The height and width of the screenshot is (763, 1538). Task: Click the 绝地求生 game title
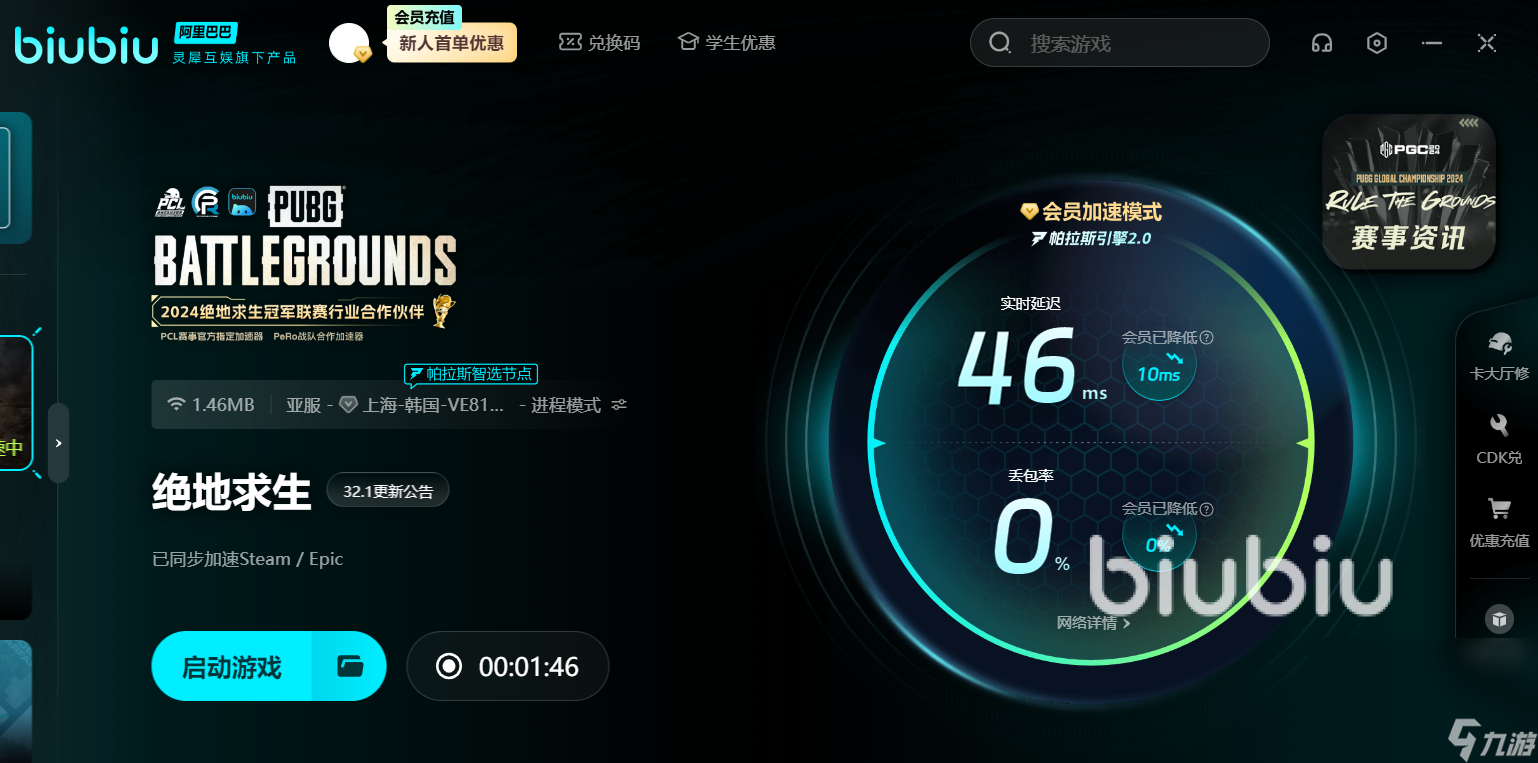231,492
